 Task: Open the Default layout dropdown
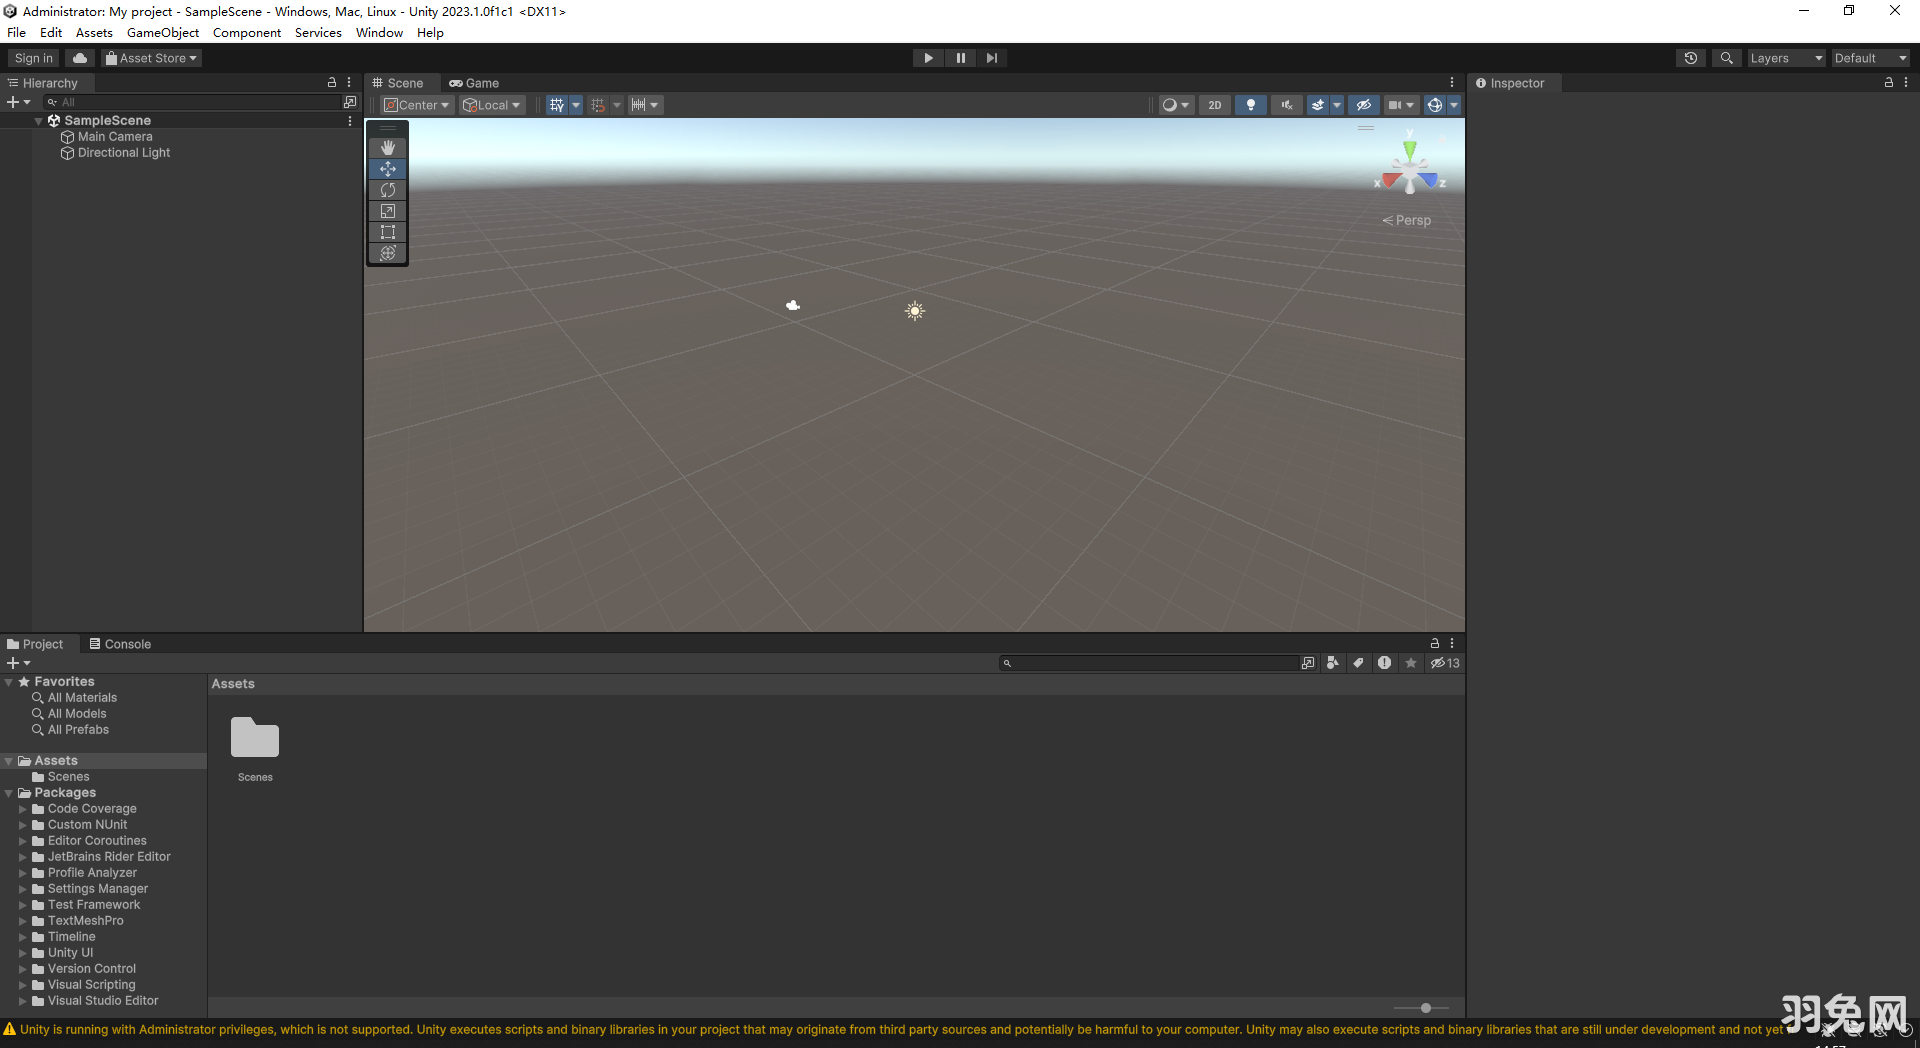pyautogui.click(x=1868, y=57)
